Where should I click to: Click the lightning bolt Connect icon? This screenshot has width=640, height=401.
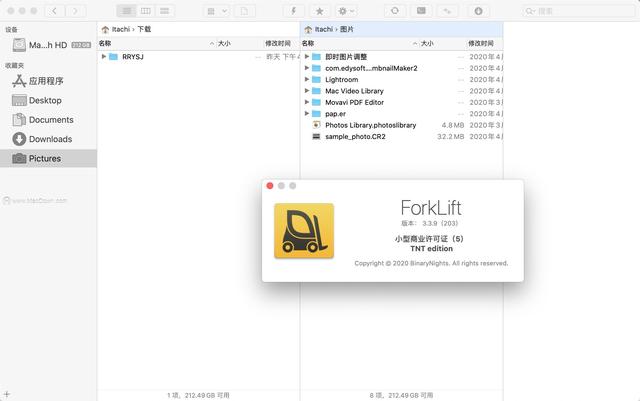point(293,11)
